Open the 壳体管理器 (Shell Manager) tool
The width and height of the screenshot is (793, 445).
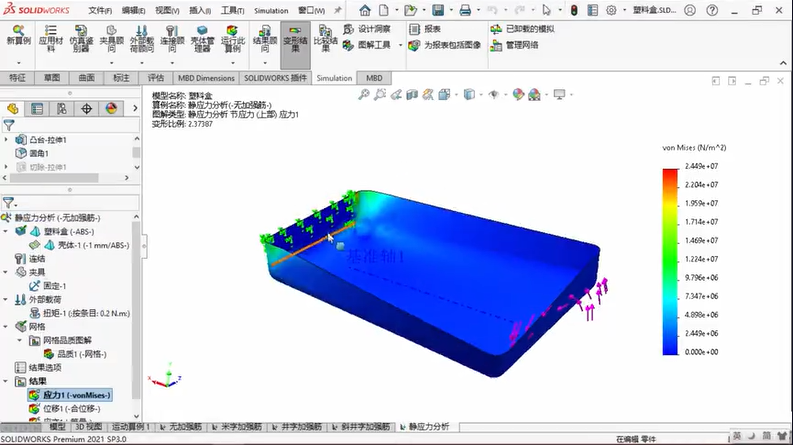(203, 40)
